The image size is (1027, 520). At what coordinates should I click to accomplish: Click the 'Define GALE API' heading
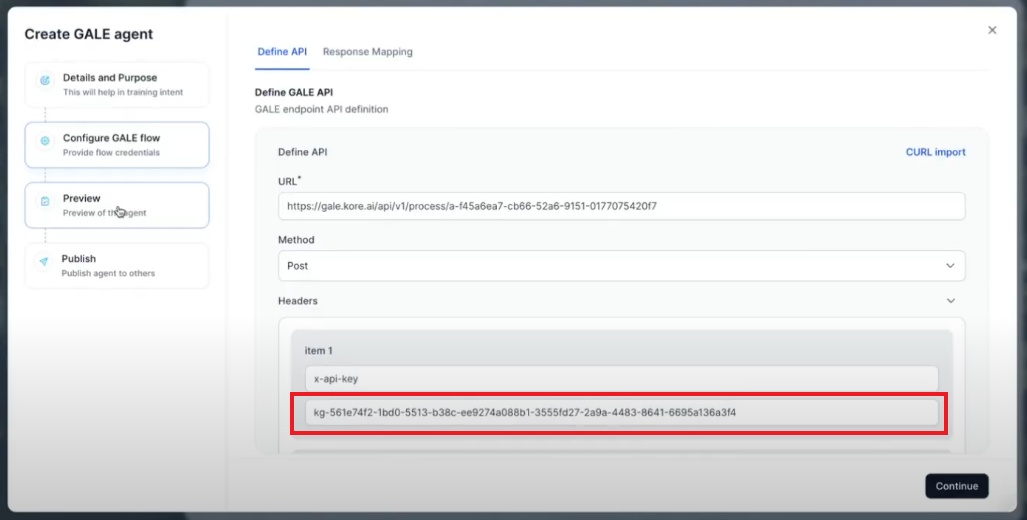(x=293, y=92)
